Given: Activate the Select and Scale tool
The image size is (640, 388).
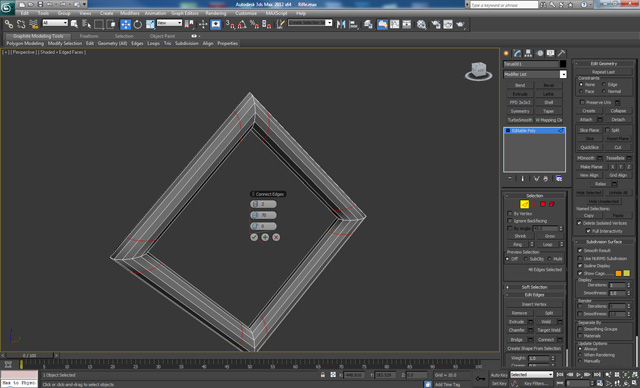Looking at the screenshot, I should click(x=150, y=24).
